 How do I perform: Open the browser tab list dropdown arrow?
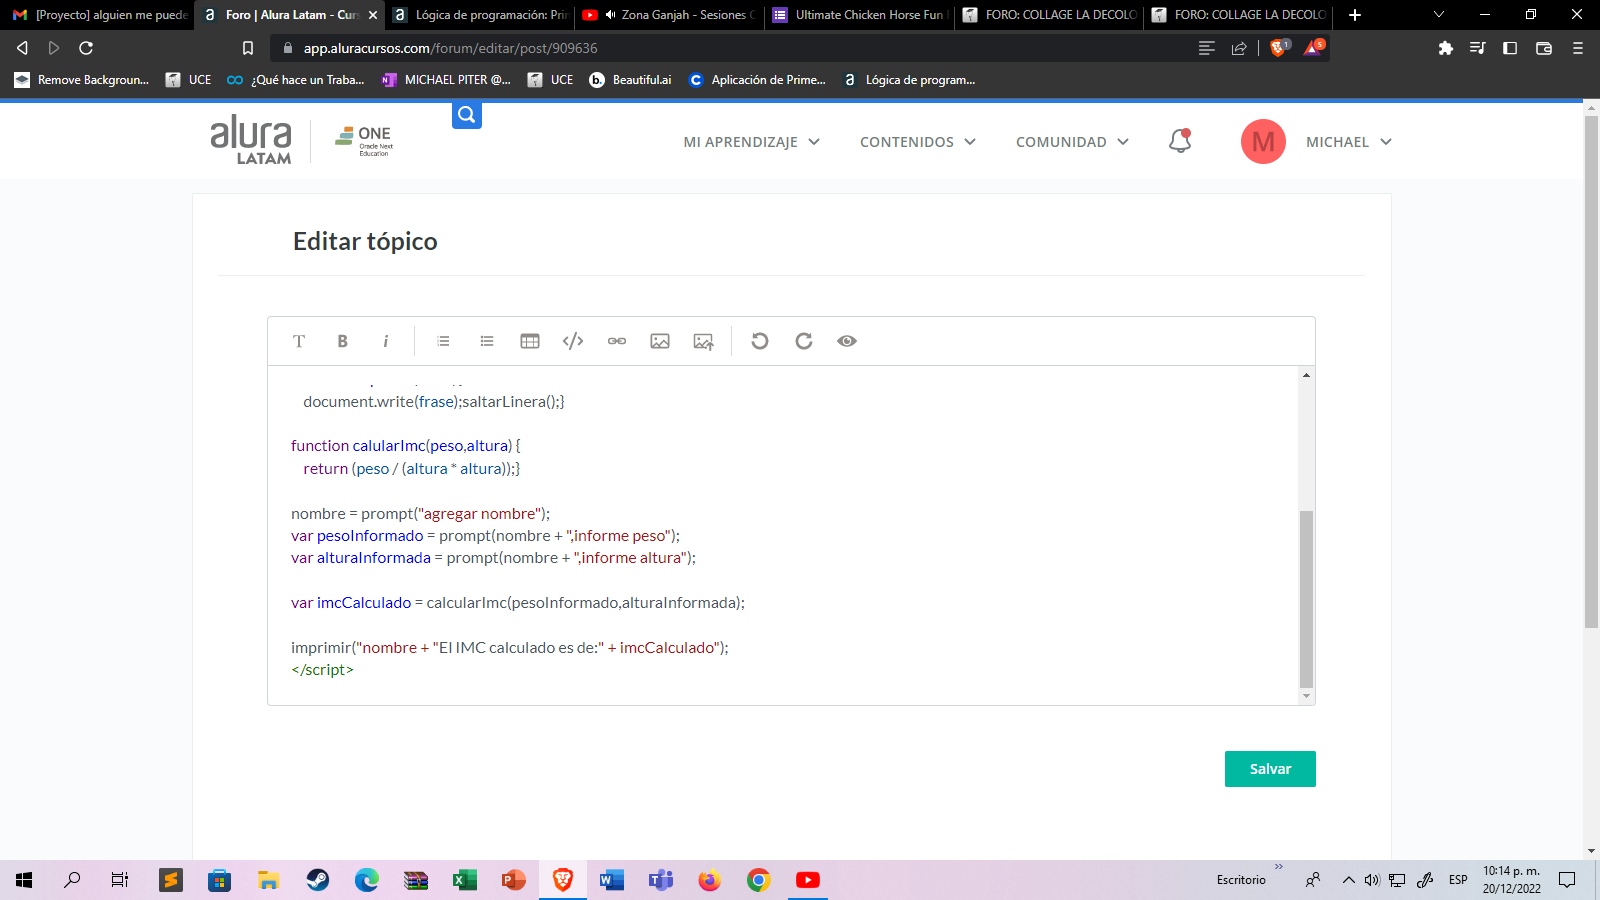[x=1439, y=15]
